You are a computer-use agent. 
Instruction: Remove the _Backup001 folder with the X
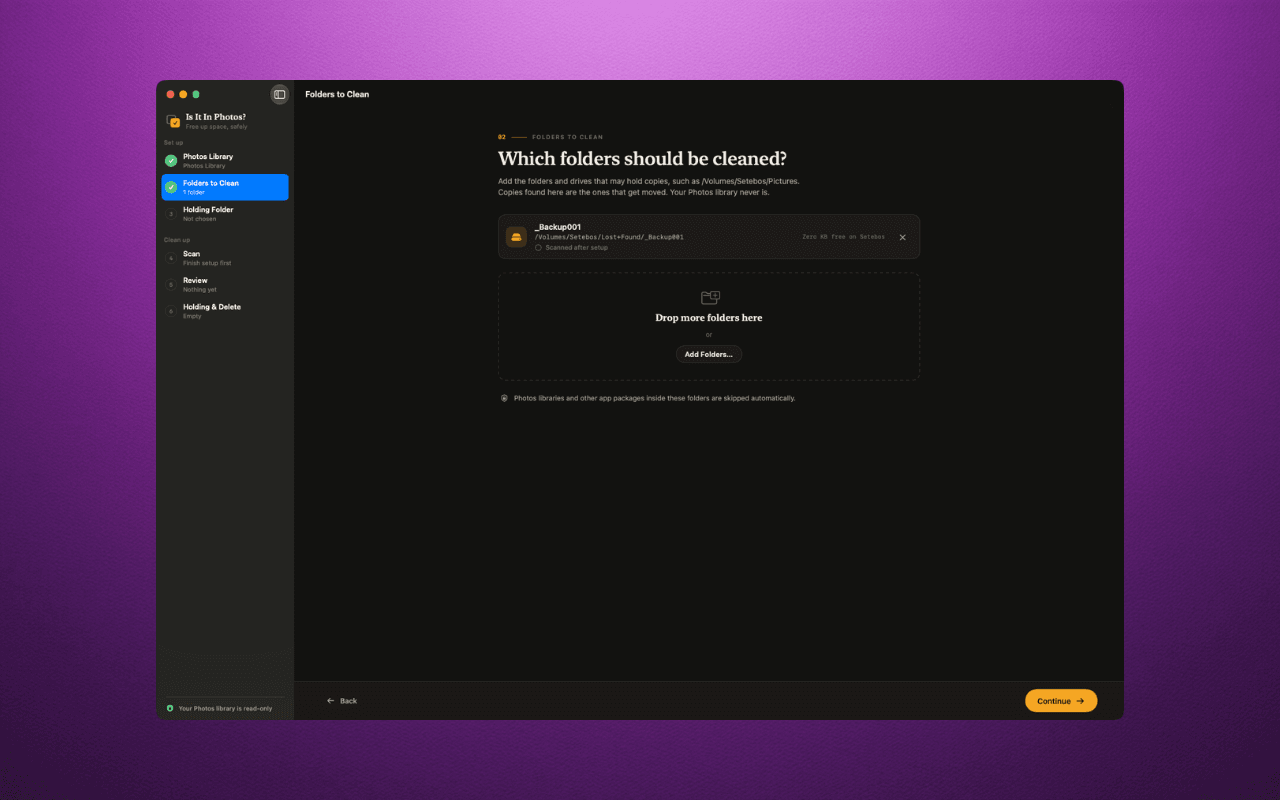point(902,237)
